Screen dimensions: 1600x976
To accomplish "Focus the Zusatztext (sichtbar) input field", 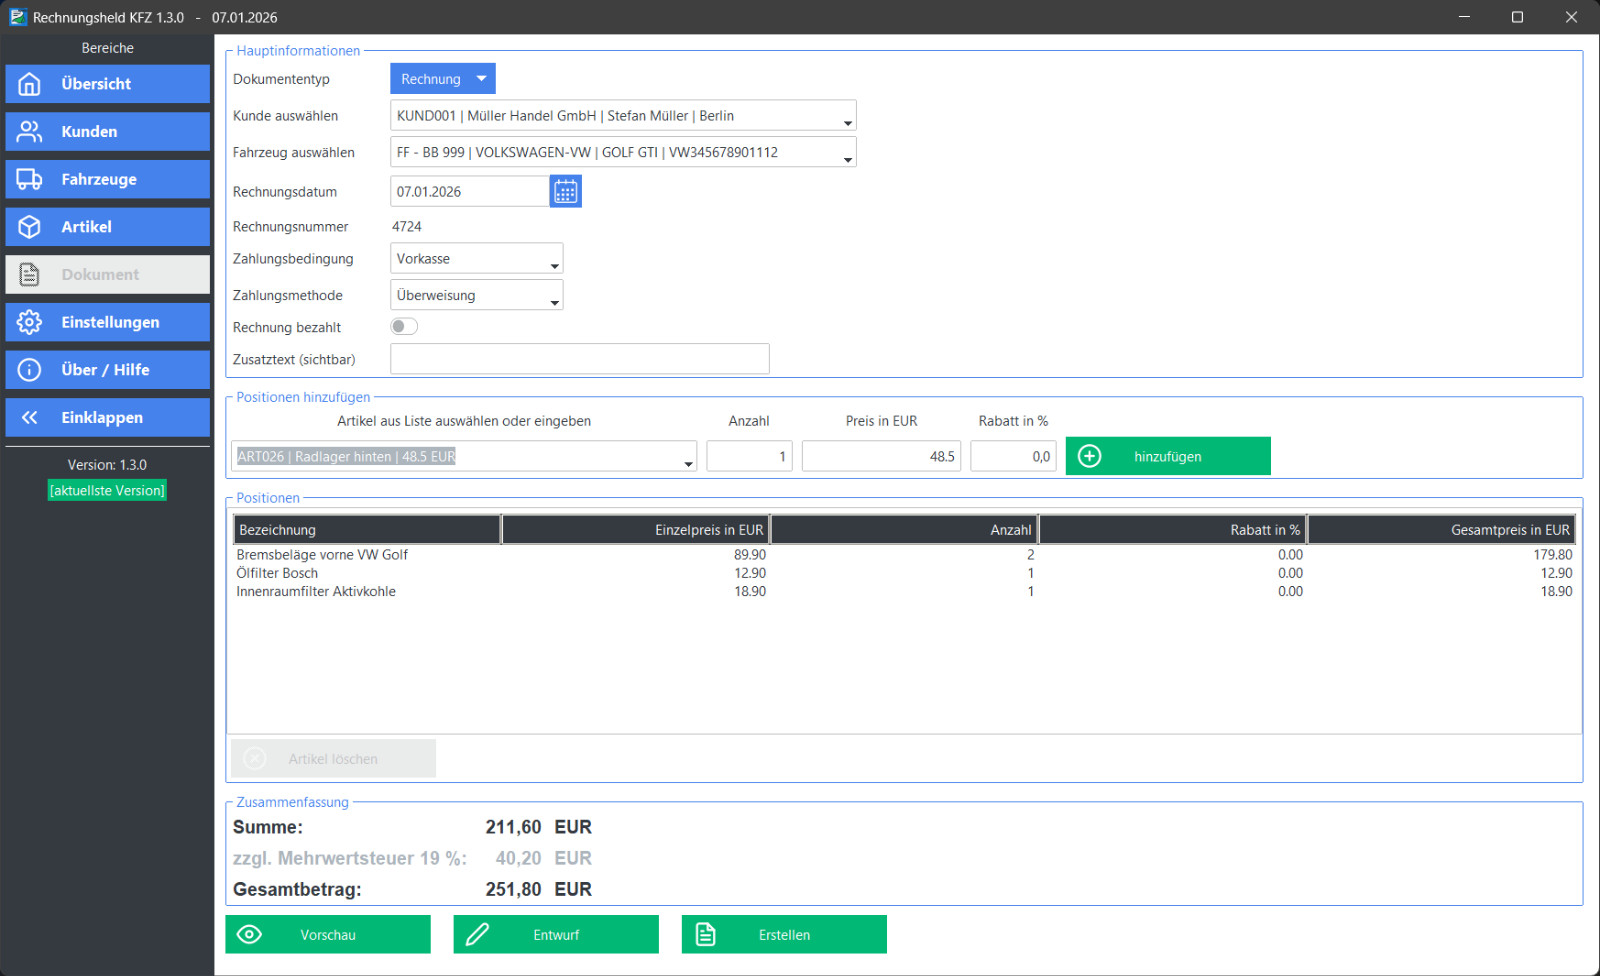I will pos(580,359).
